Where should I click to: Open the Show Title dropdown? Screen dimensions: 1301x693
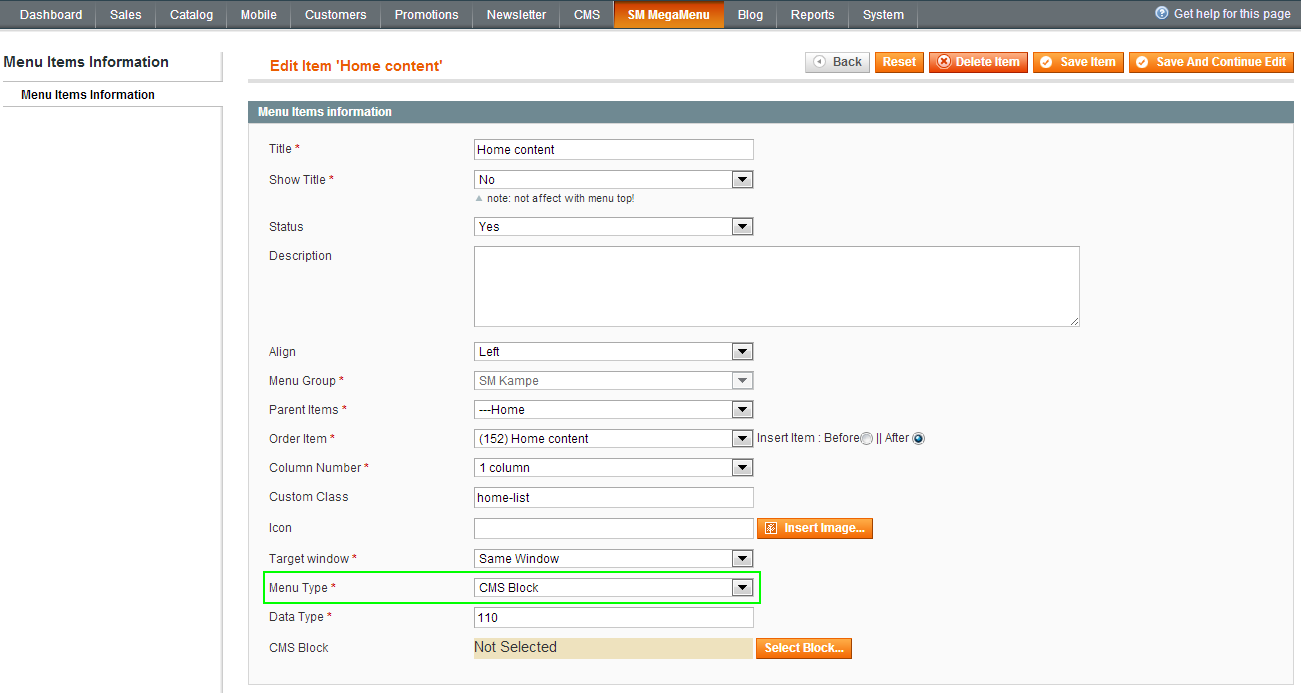click(x=614, y=180)
